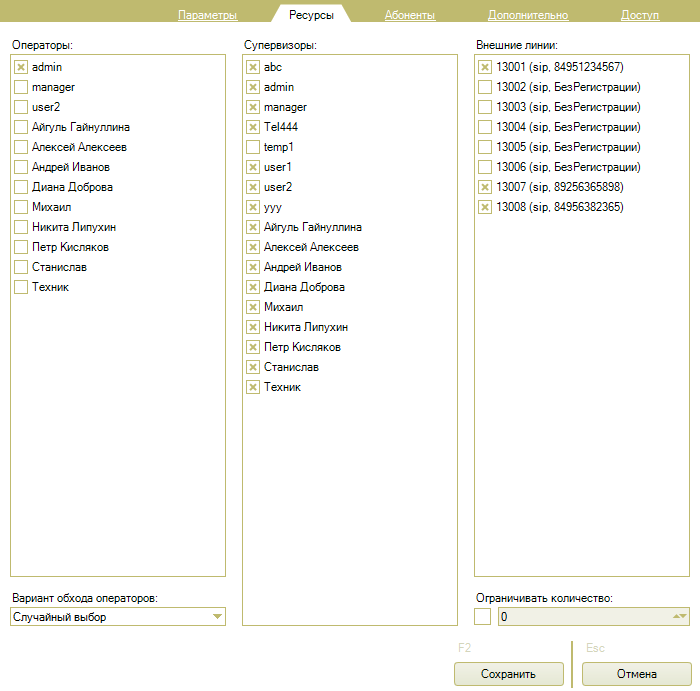Open the Вариант обхода операторов dropdown
This screenshot has height=691, width=700.
(217, 617)
